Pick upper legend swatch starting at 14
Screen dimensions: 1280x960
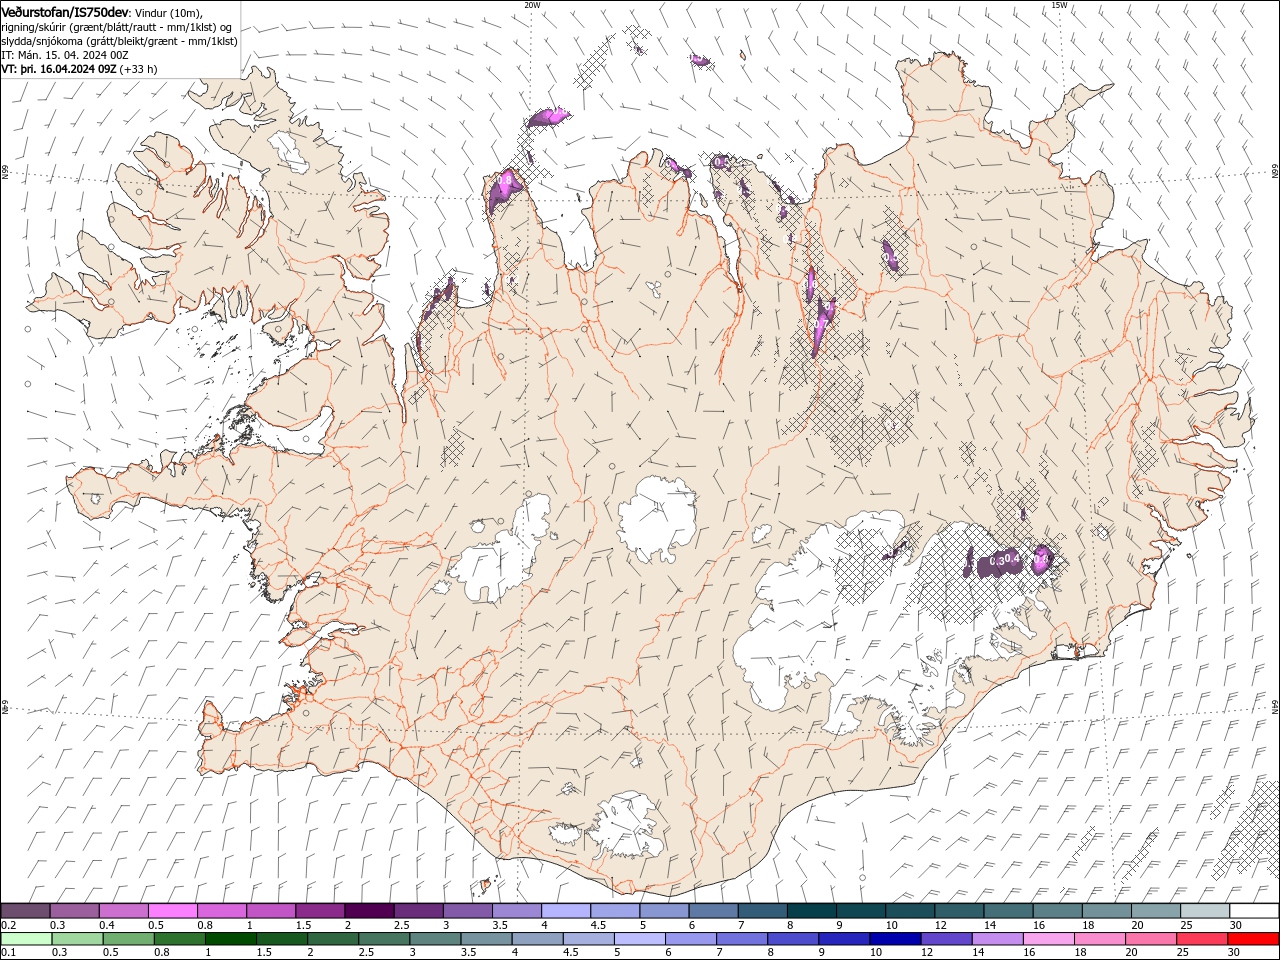tap(1009, 911)
